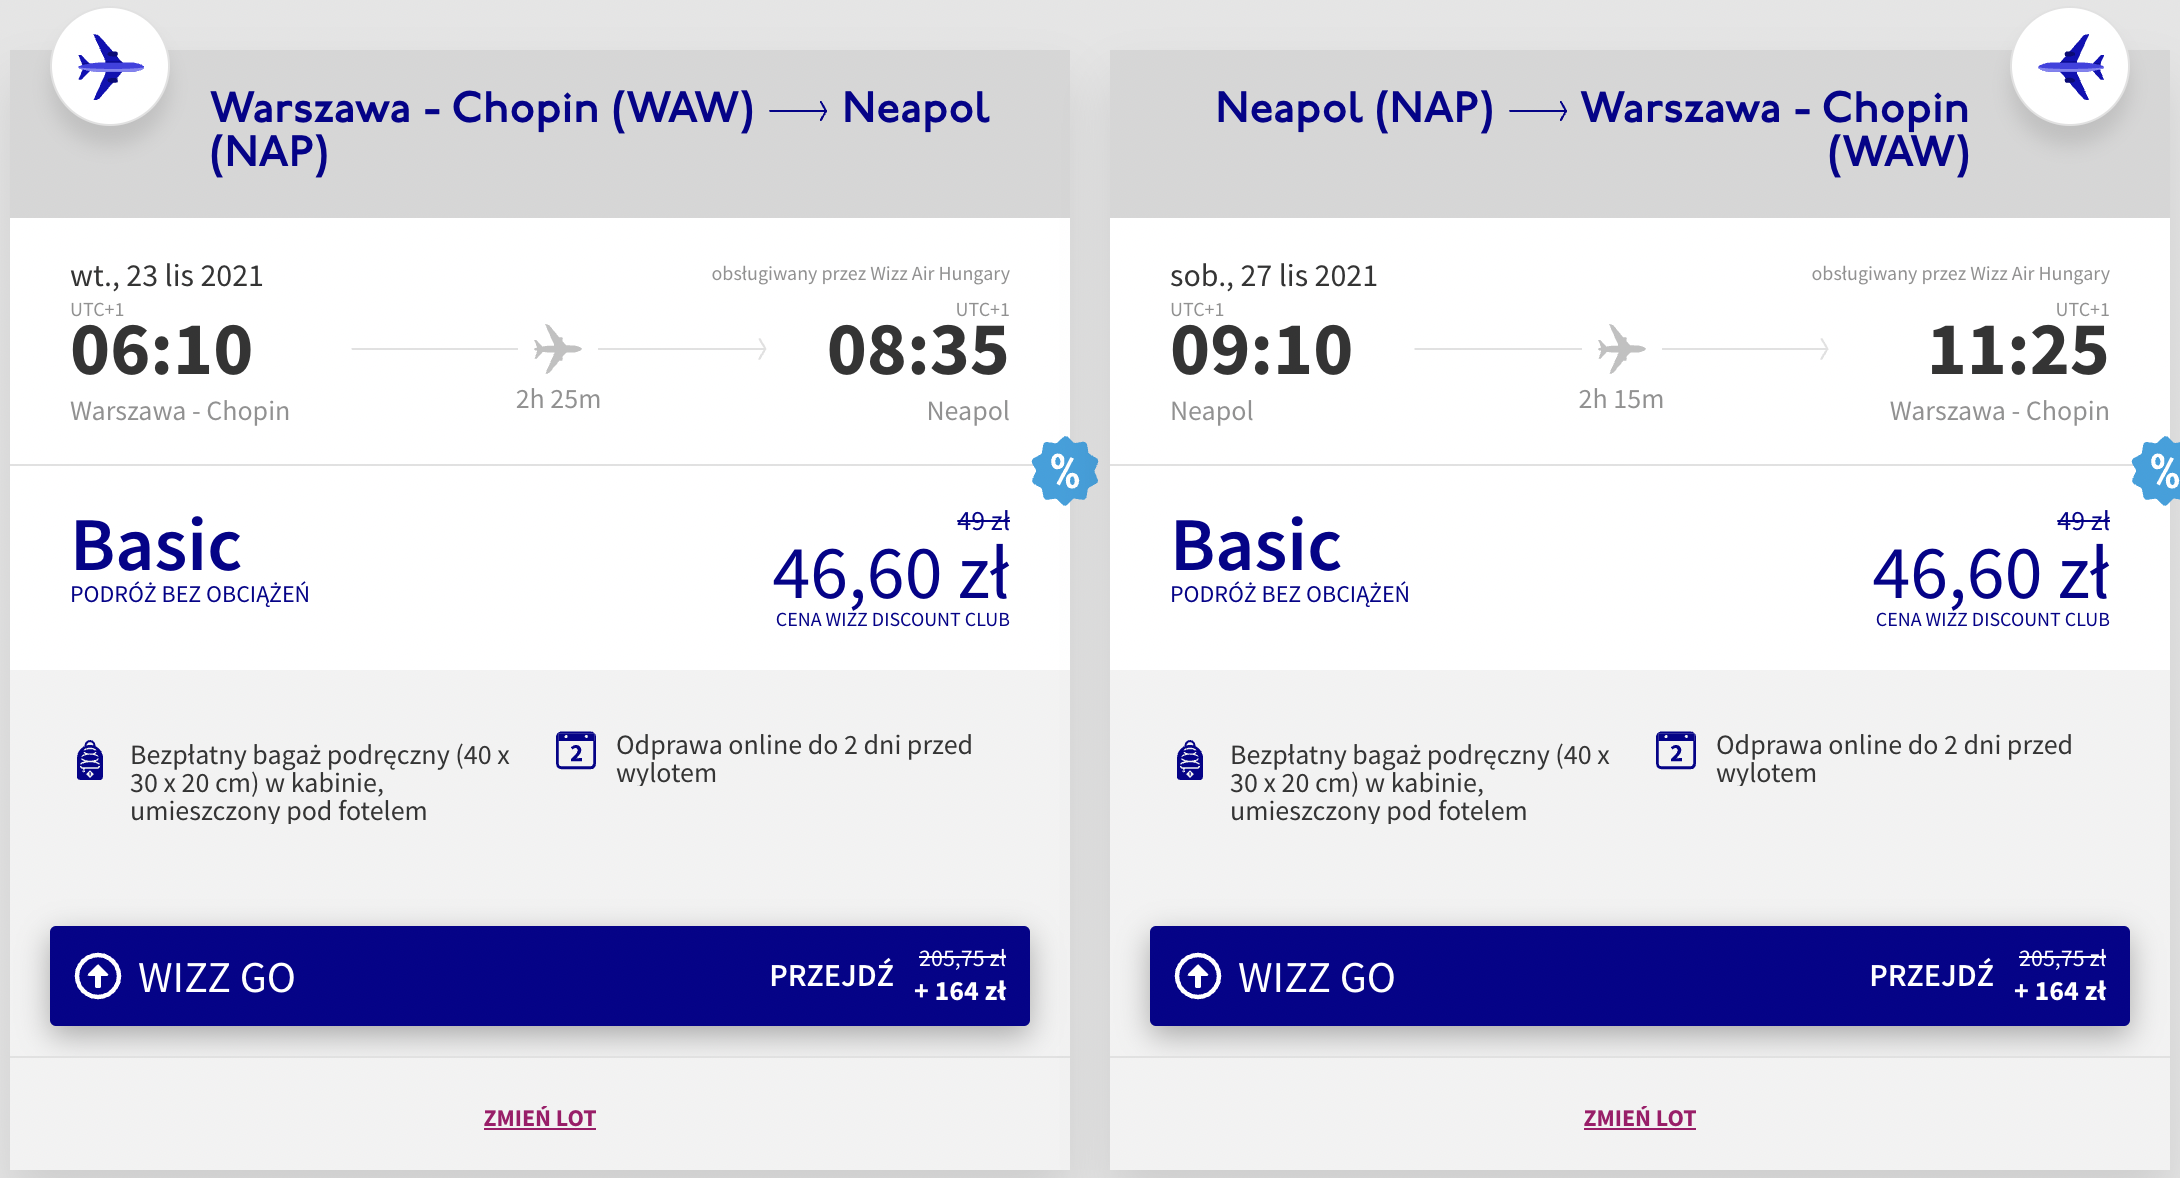Click the backpack baggage icon in outbound card
Viewport: 2180px width, 1178px height.
tap(90, 761)
